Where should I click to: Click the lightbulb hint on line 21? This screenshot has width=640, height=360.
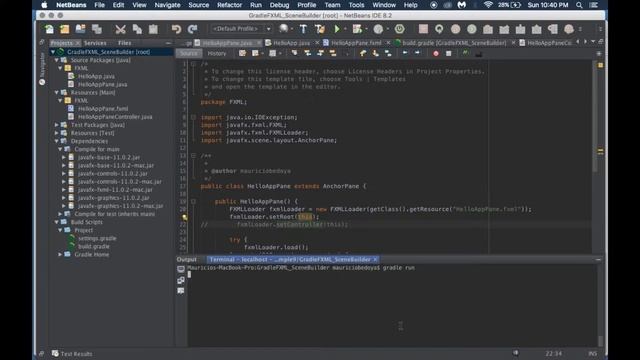tap(185, 217)
